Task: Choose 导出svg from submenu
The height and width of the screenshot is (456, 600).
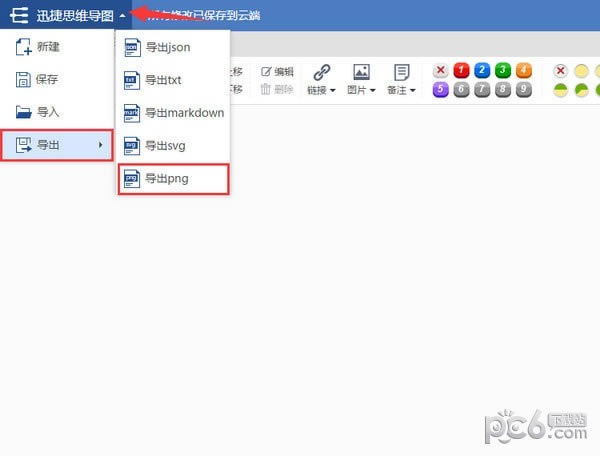Action: (173, 146)
